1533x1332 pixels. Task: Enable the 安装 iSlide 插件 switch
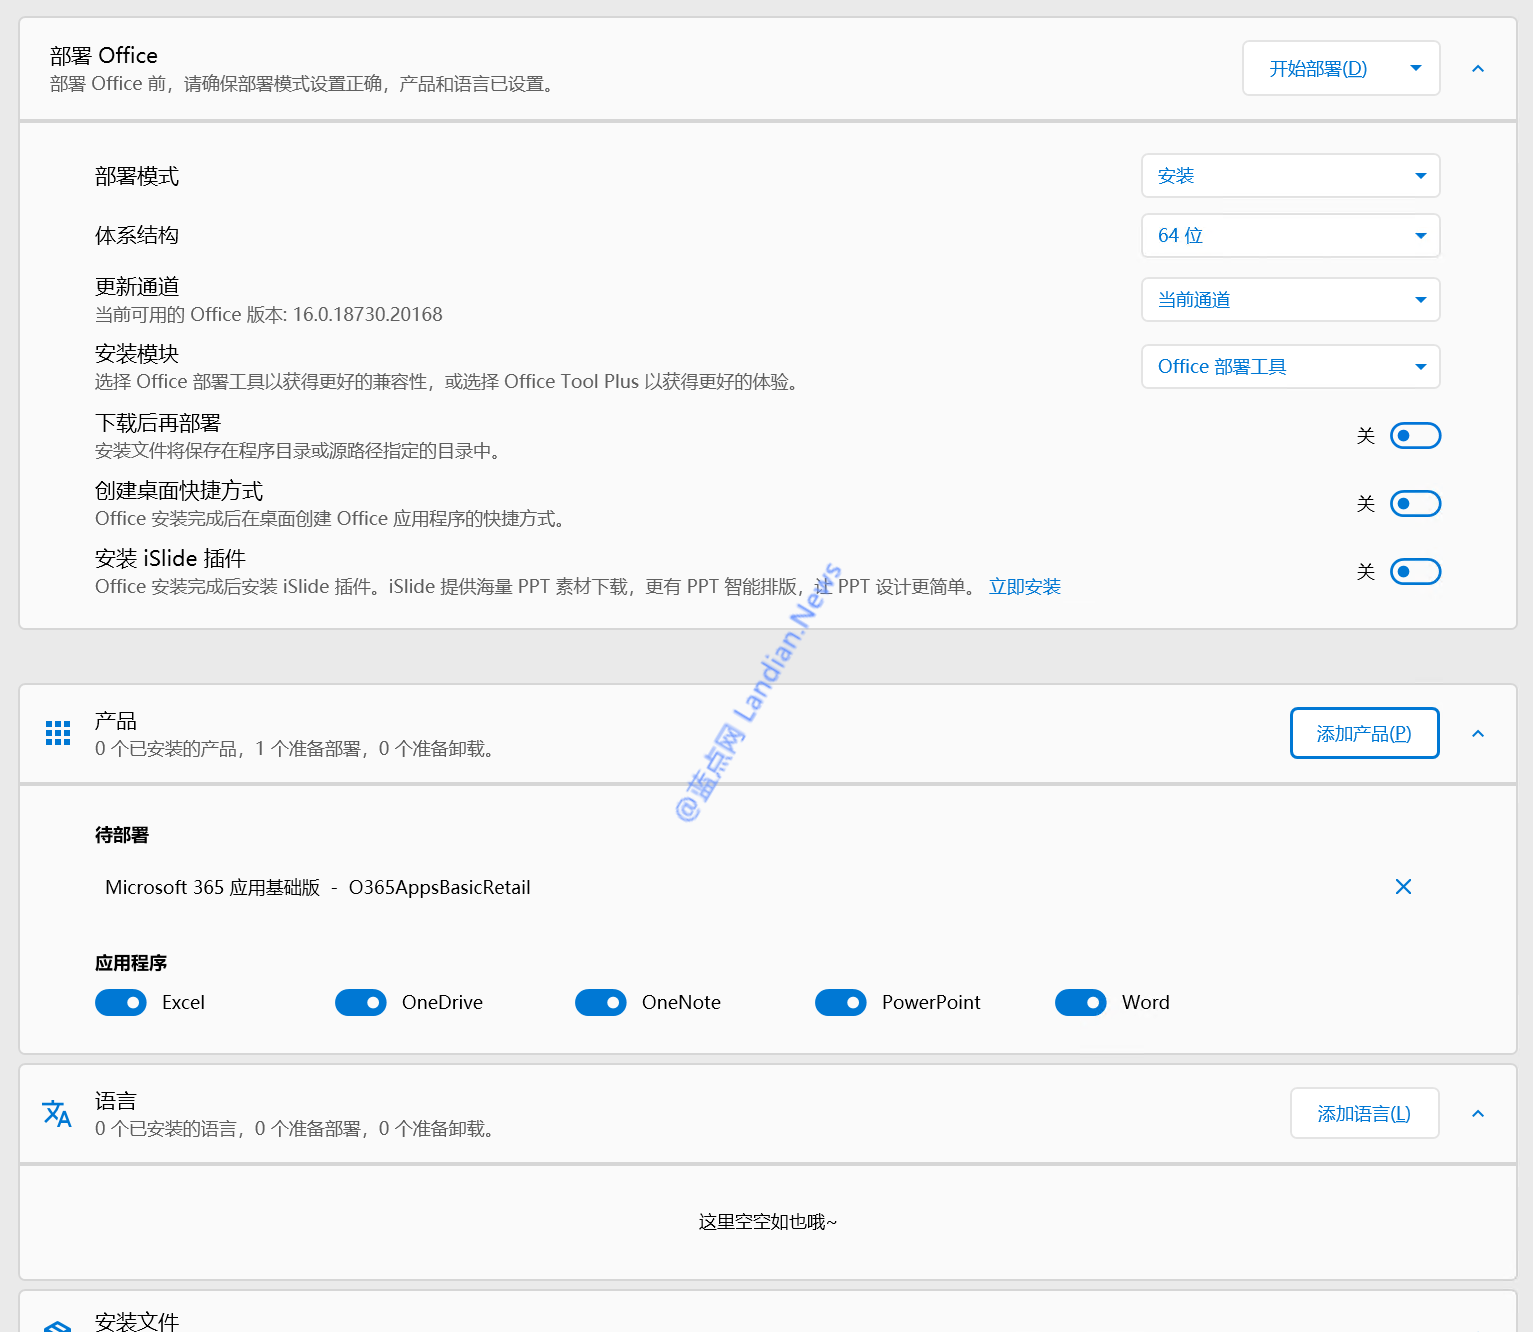tap(1415, 572)
